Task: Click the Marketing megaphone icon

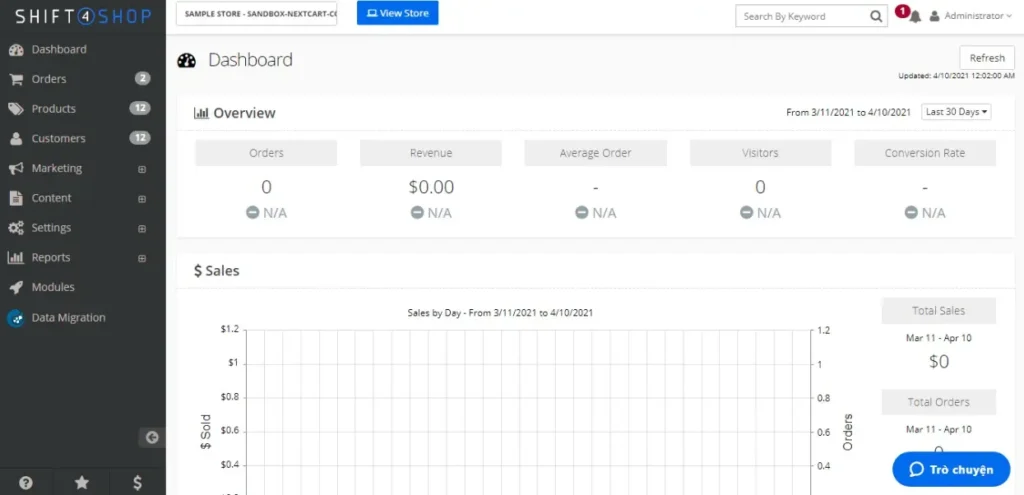Action: (16, 168)
